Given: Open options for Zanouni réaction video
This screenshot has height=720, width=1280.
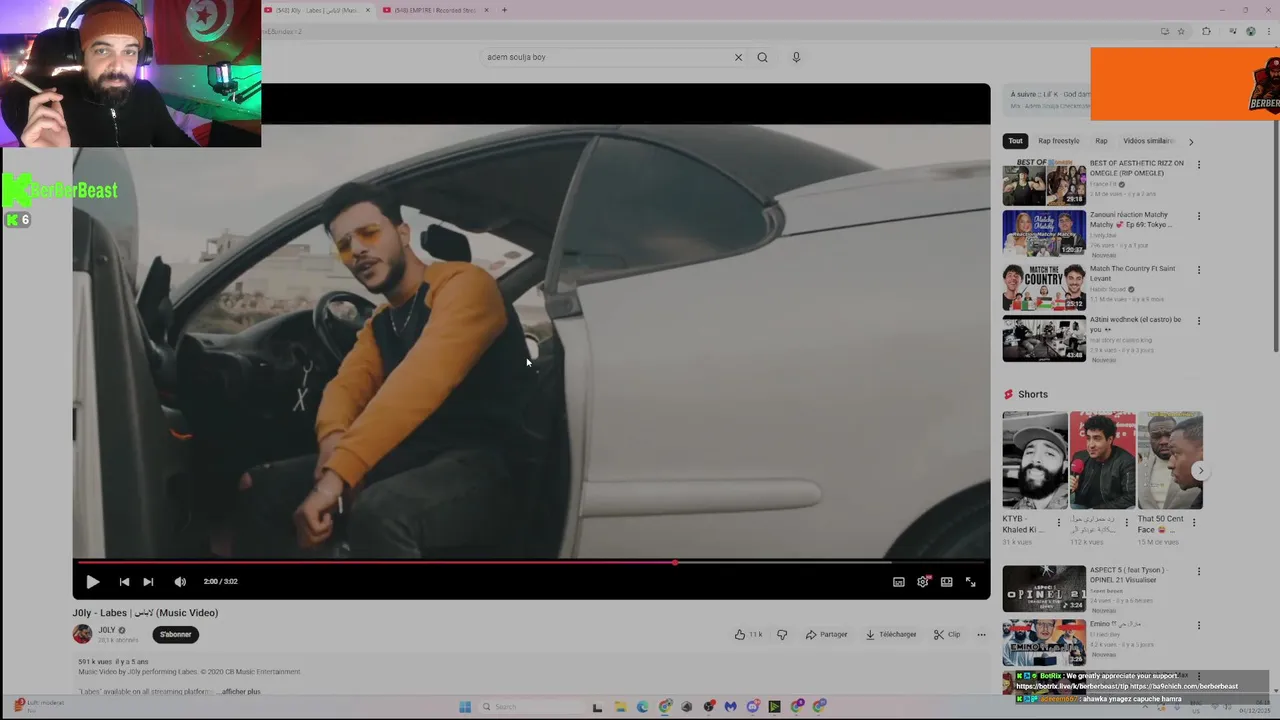Looking at the screenshot, I should 1199,216.
